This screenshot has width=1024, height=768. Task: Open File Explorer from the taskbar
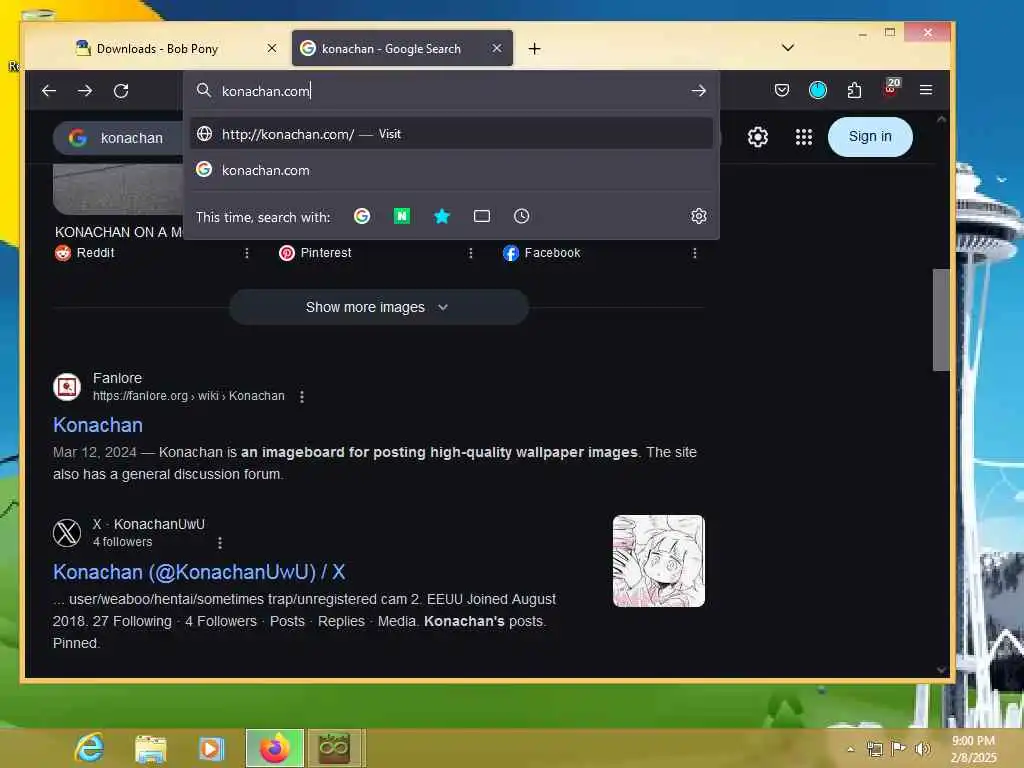point(151,748)
